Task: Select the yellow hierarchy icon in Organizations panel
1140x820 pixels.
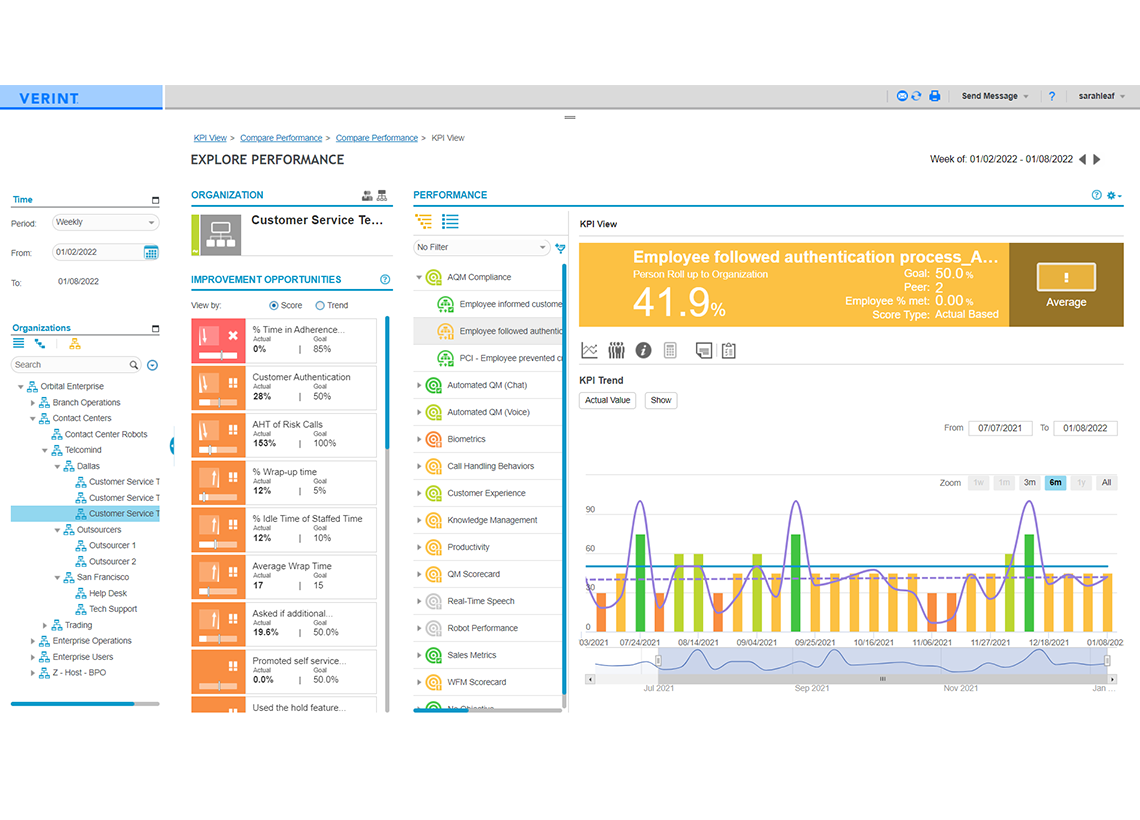Action: 74,344
